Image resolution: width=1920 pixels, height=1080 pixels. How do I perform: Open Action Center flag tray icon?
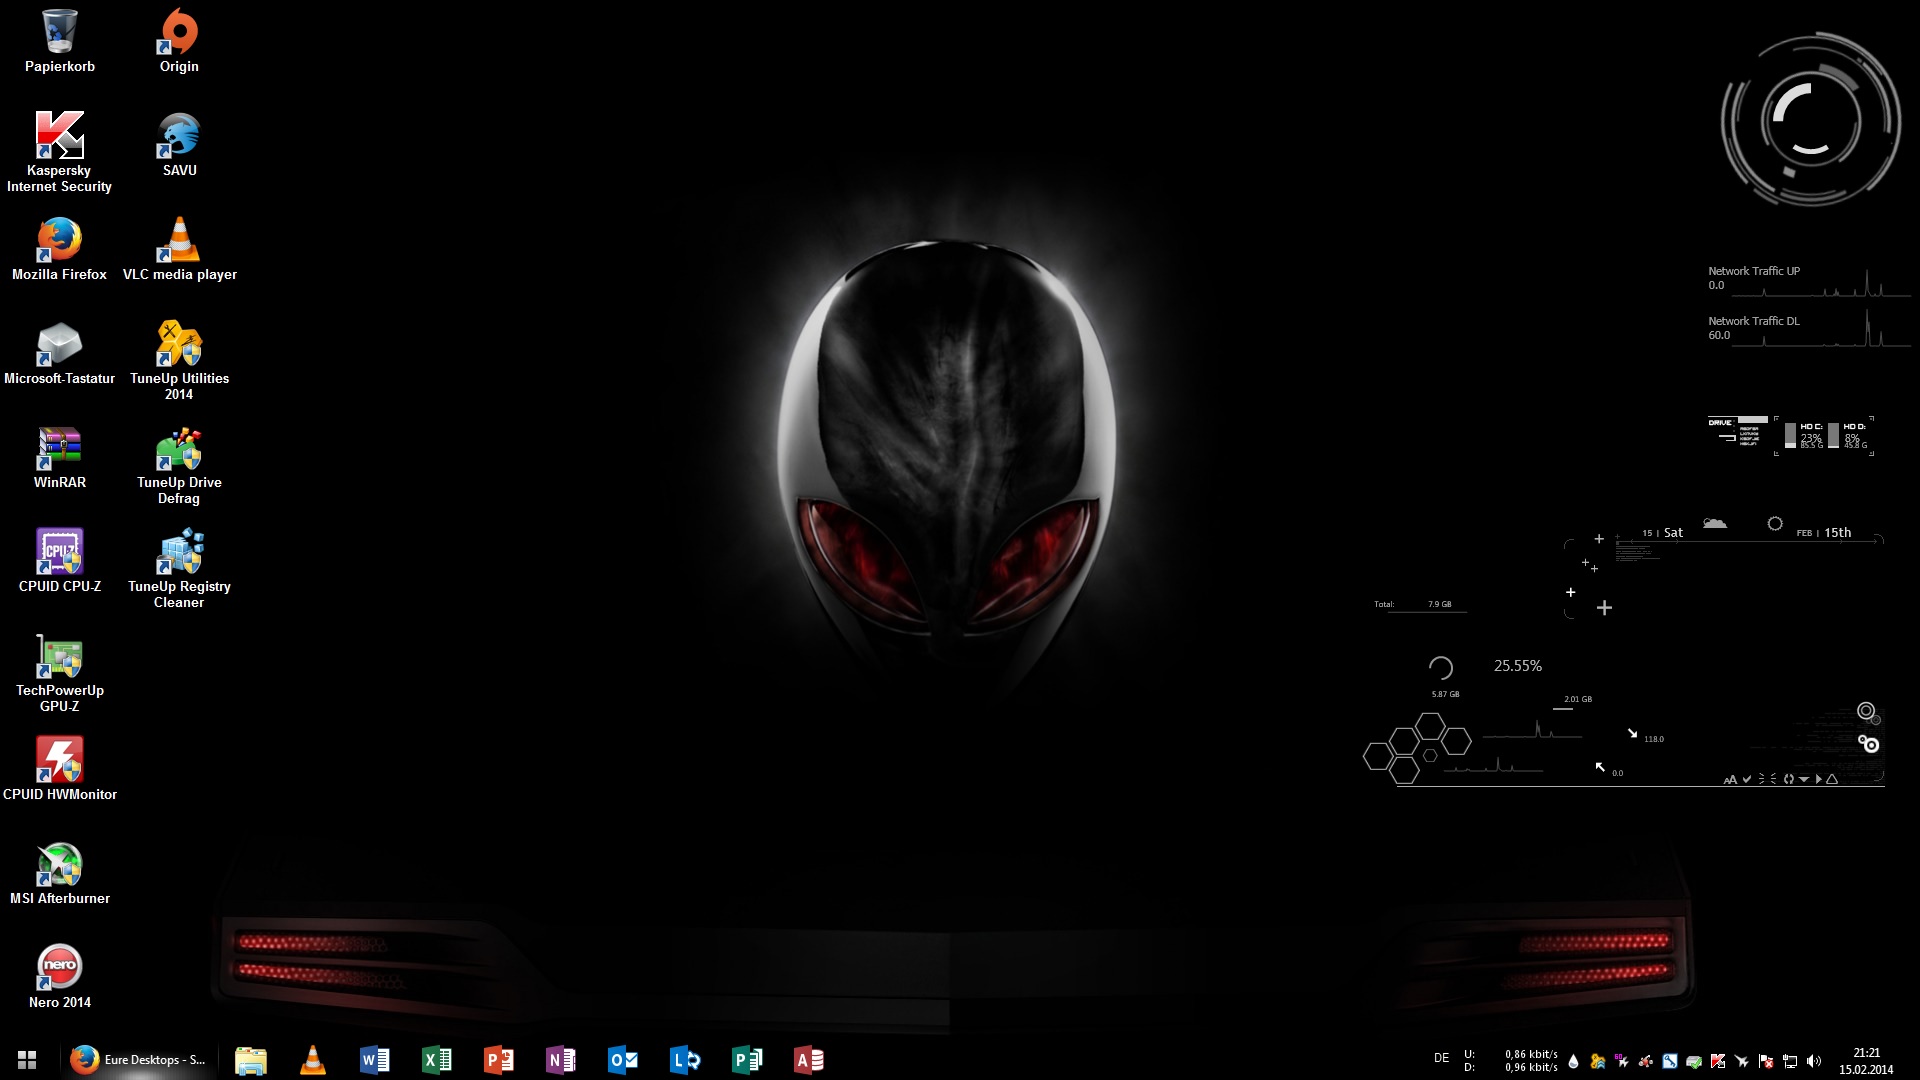tap(1766, 1061)
